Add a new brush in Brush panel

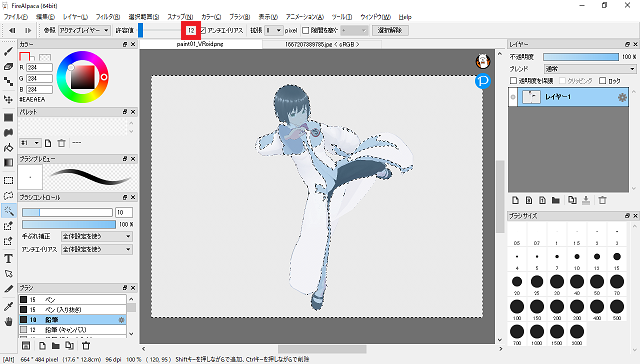point(42,346)
